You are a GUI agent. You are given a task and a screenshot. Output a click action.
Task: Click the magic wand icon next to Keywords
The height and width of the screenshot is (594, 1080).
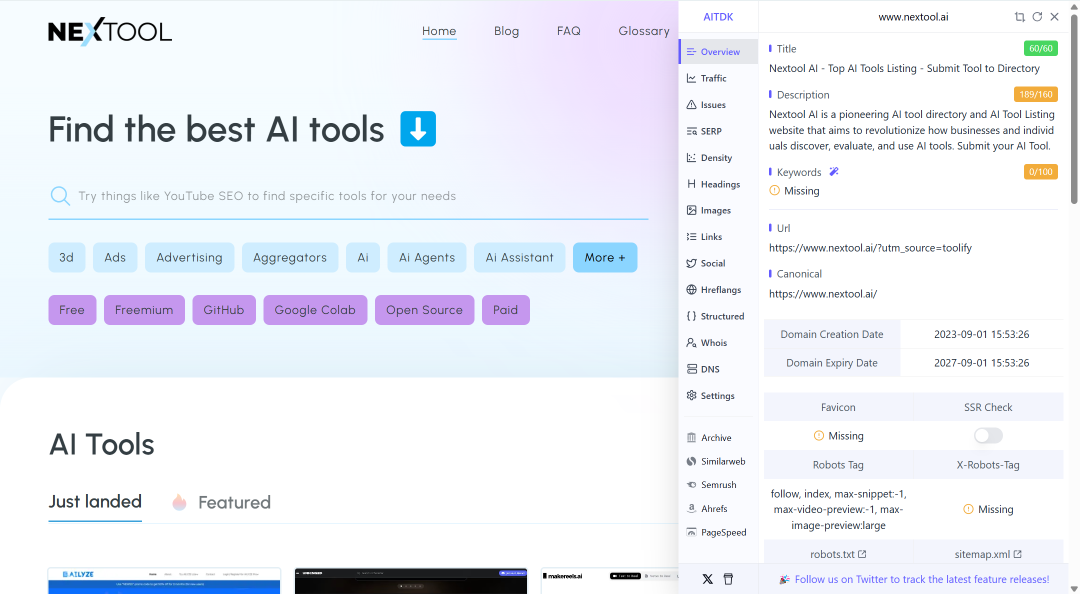tap(833, 172)
